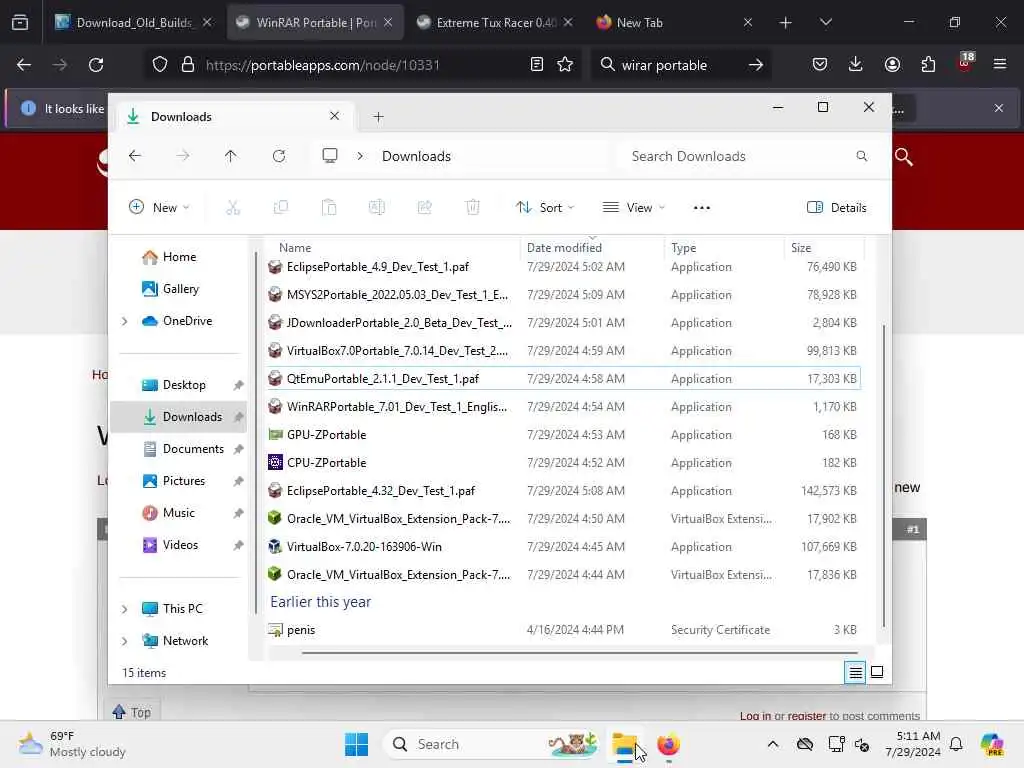Switch to details list view icon in status bar

pyautogui.click(x=855, y=672)
